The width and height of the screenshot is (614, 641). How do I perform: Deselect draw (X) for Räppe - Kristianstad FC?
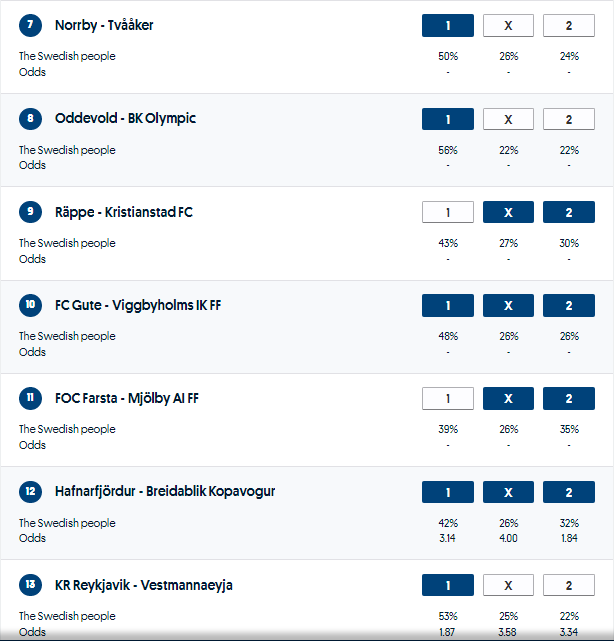click(x=508, y=213)
